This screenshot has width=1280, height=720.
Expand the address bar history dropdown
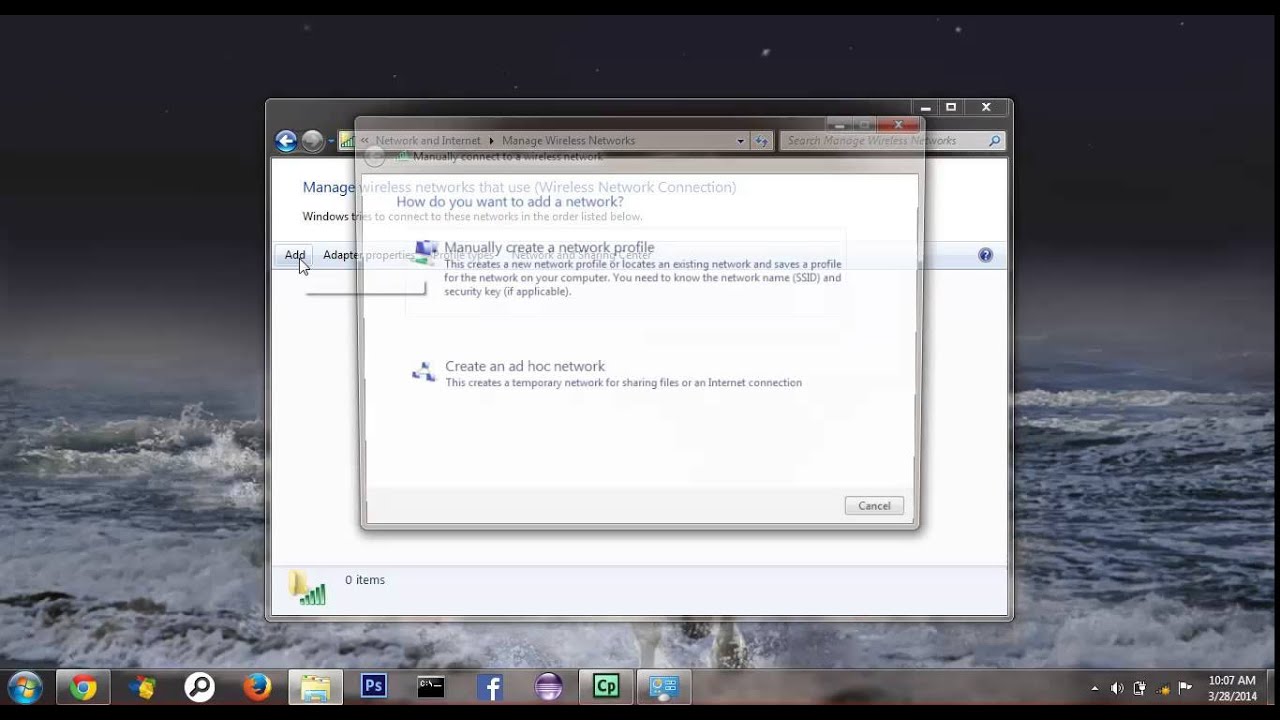point(741,141)
